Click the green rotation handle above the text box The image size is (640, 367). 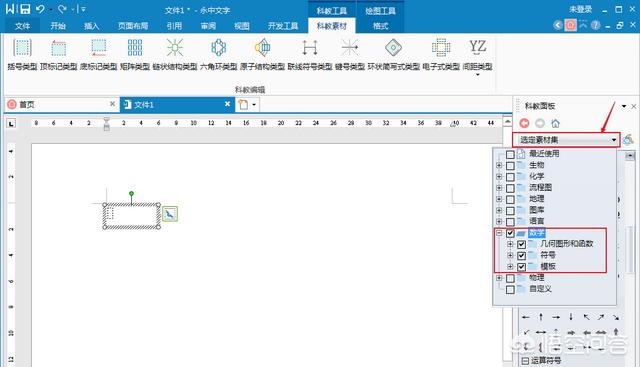(x=131, y=194)
